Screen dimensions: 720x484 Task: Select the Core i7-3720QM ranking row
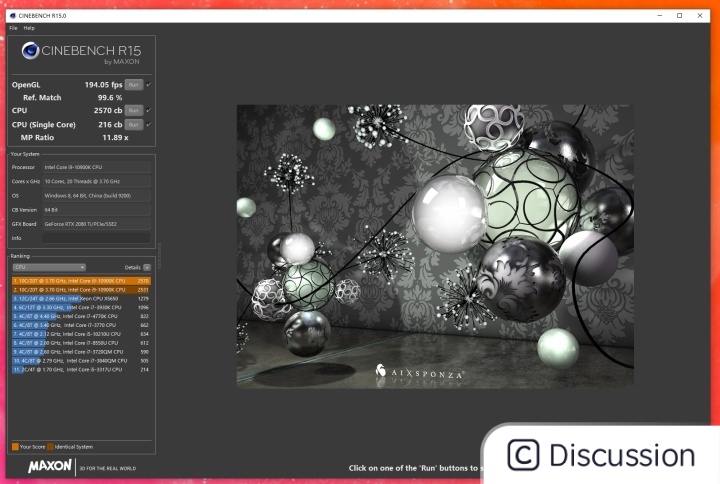click(x=81, y=352)
